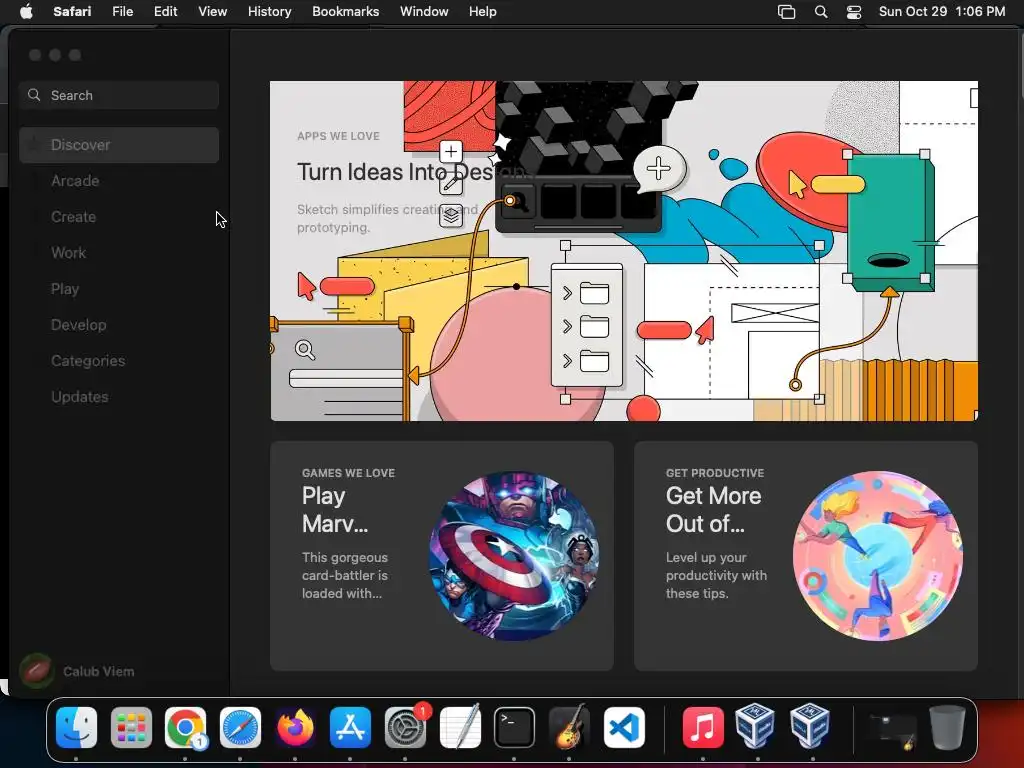Open the Turn Ideas Into Designs banner
The height and width of the screenshot is (768, 1024).
point(624,251)
